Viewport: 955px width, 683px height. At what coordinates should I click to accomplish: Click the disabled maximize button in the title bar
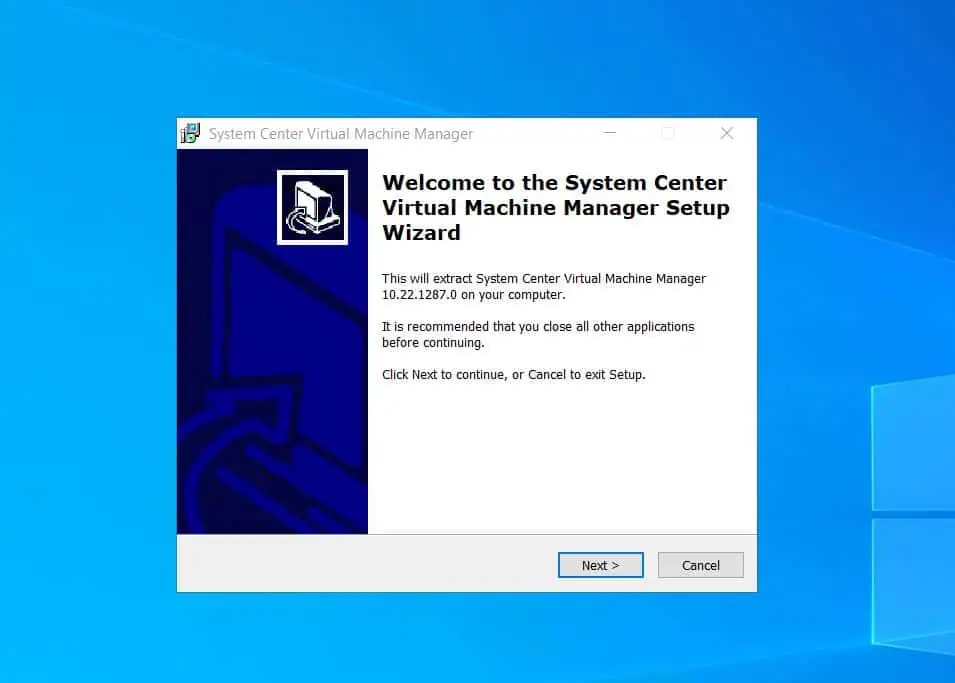pyautogui.click(x=668, y=133)
